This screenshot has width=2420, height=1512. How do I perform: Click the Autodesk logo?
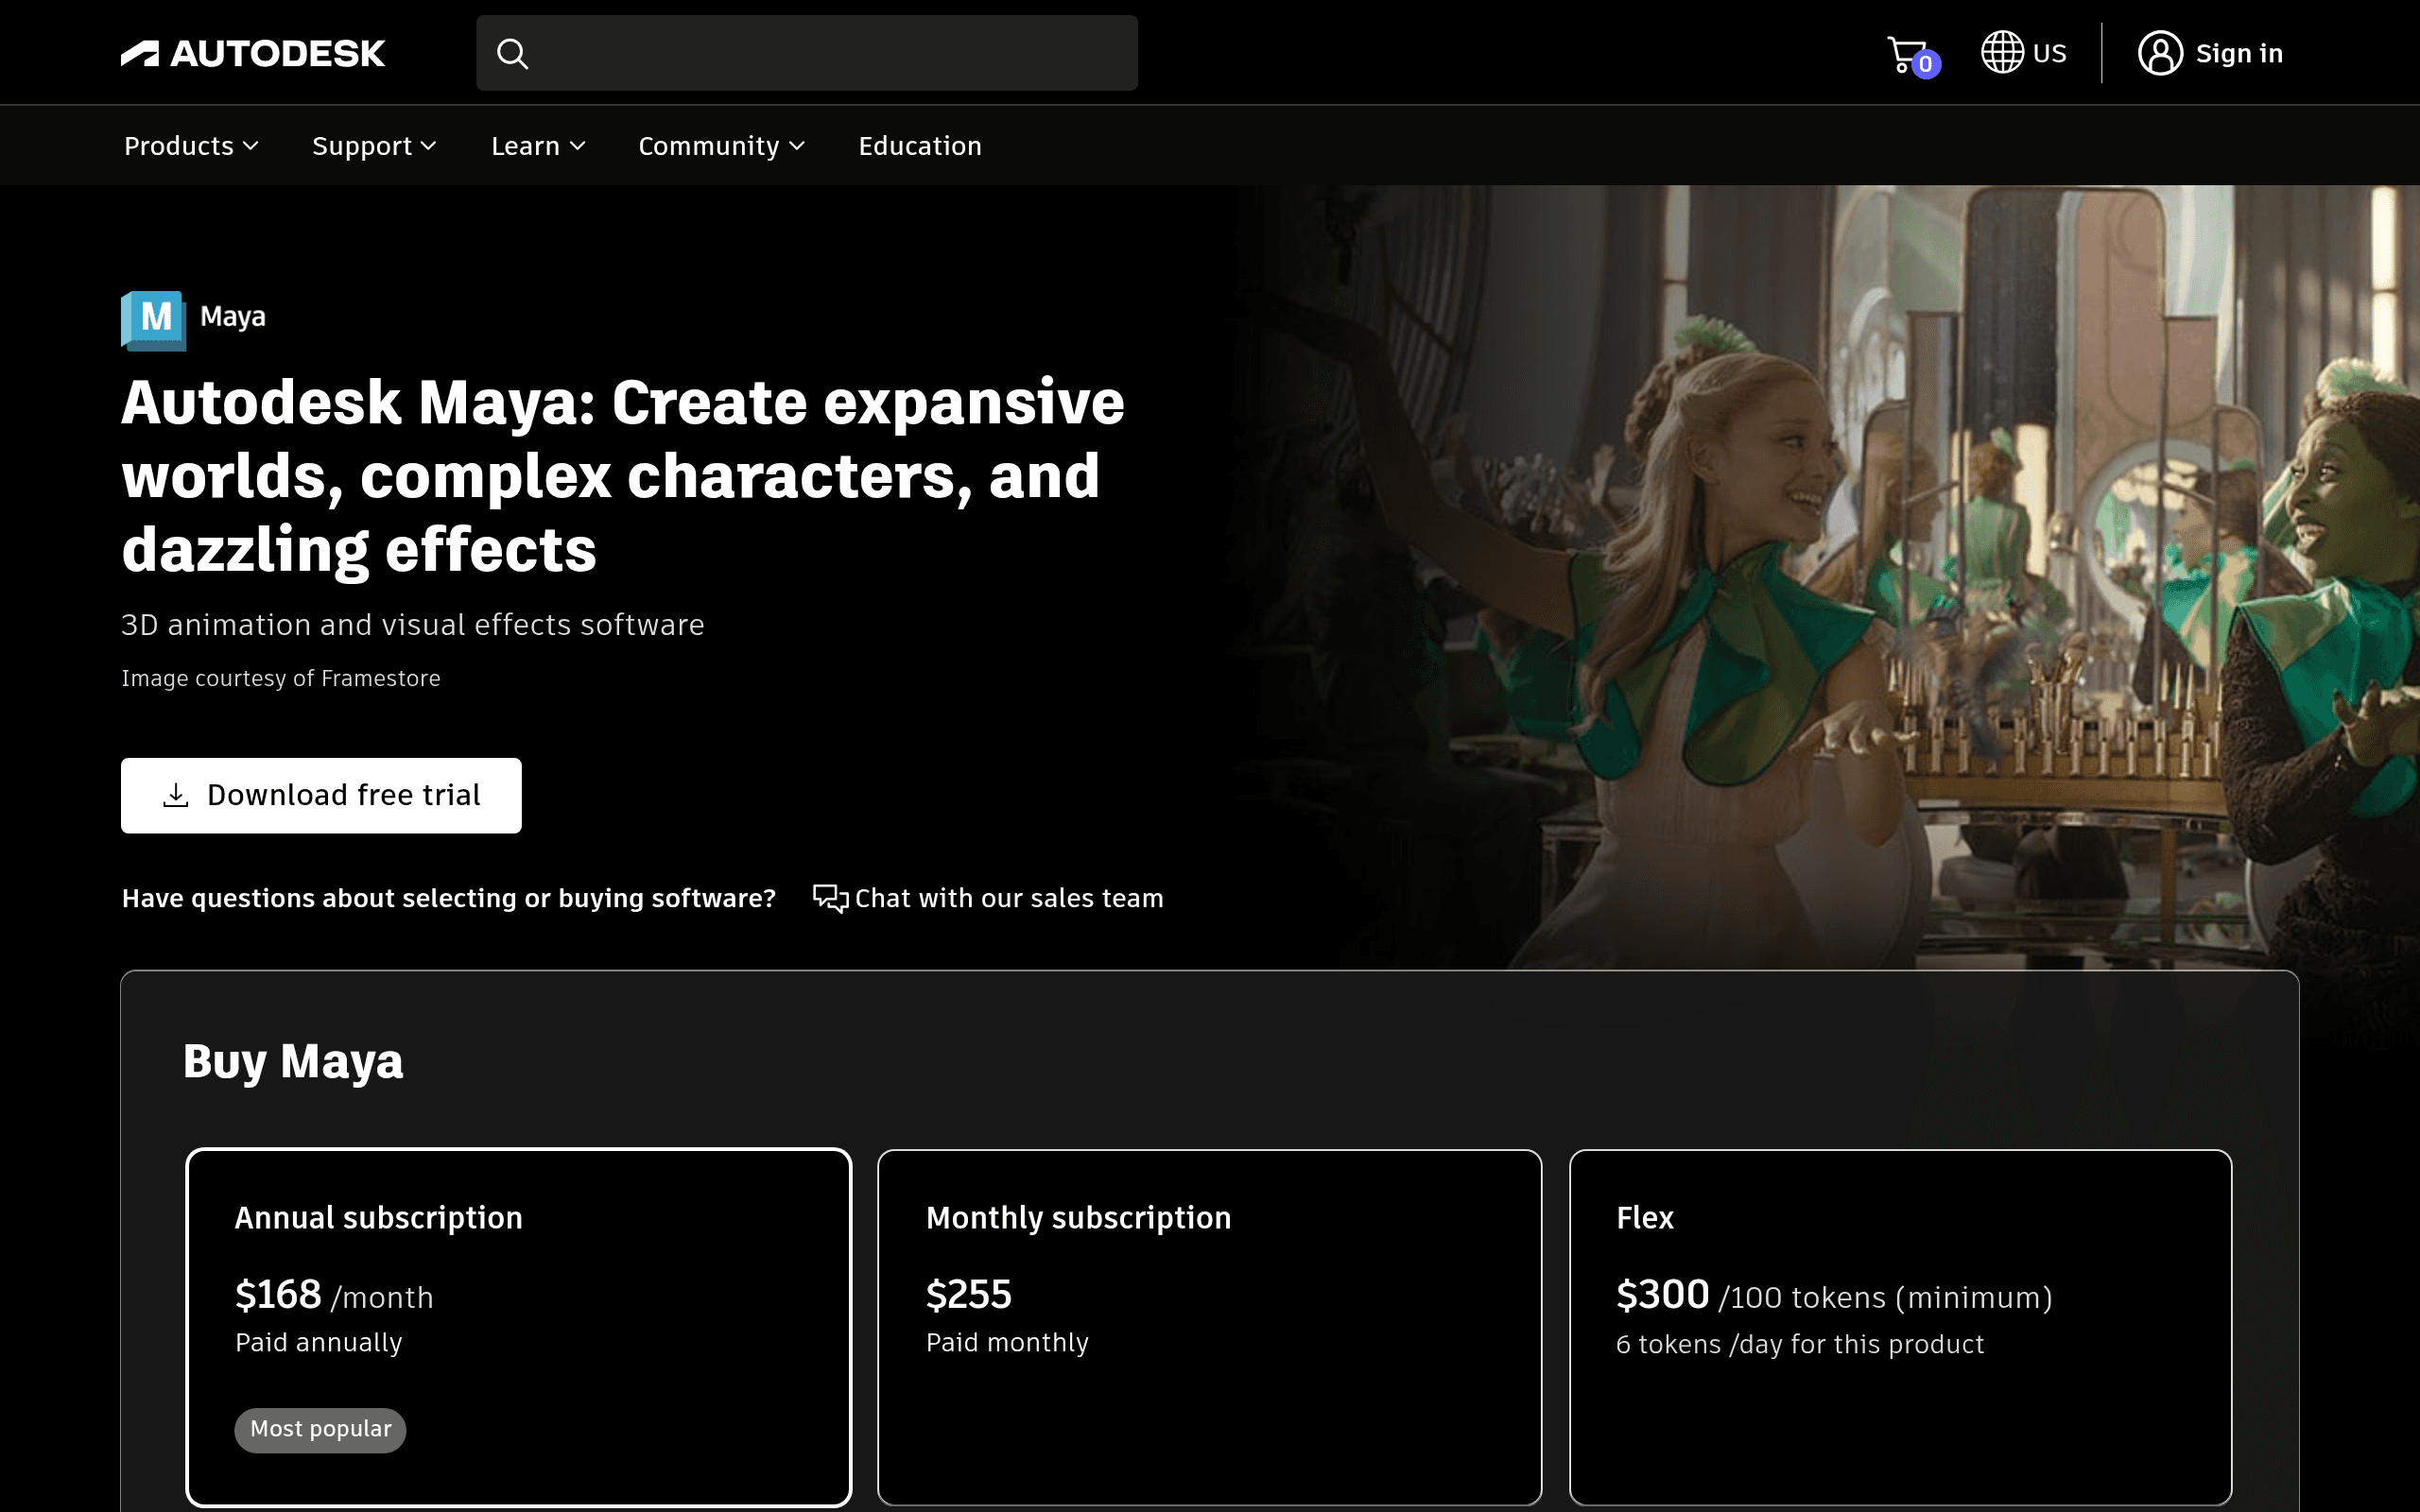point(252,53)
